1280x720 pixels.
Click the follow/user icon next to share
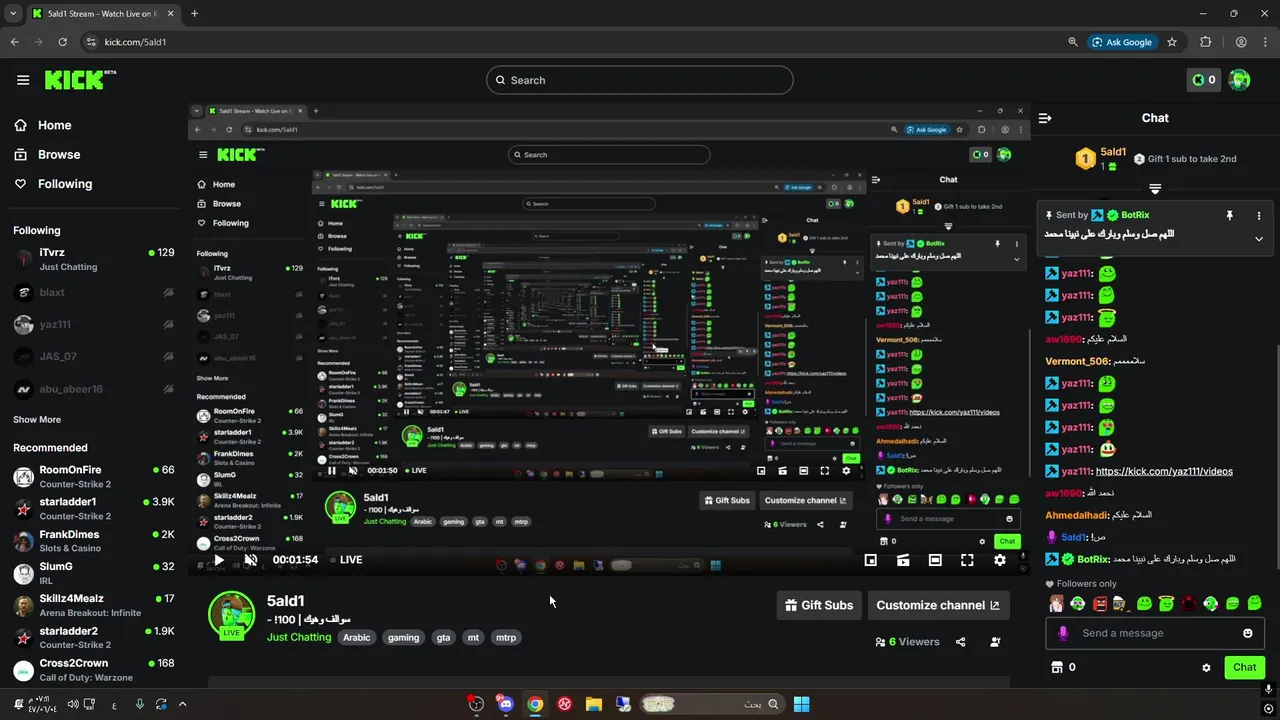click(x=995, y=642)
